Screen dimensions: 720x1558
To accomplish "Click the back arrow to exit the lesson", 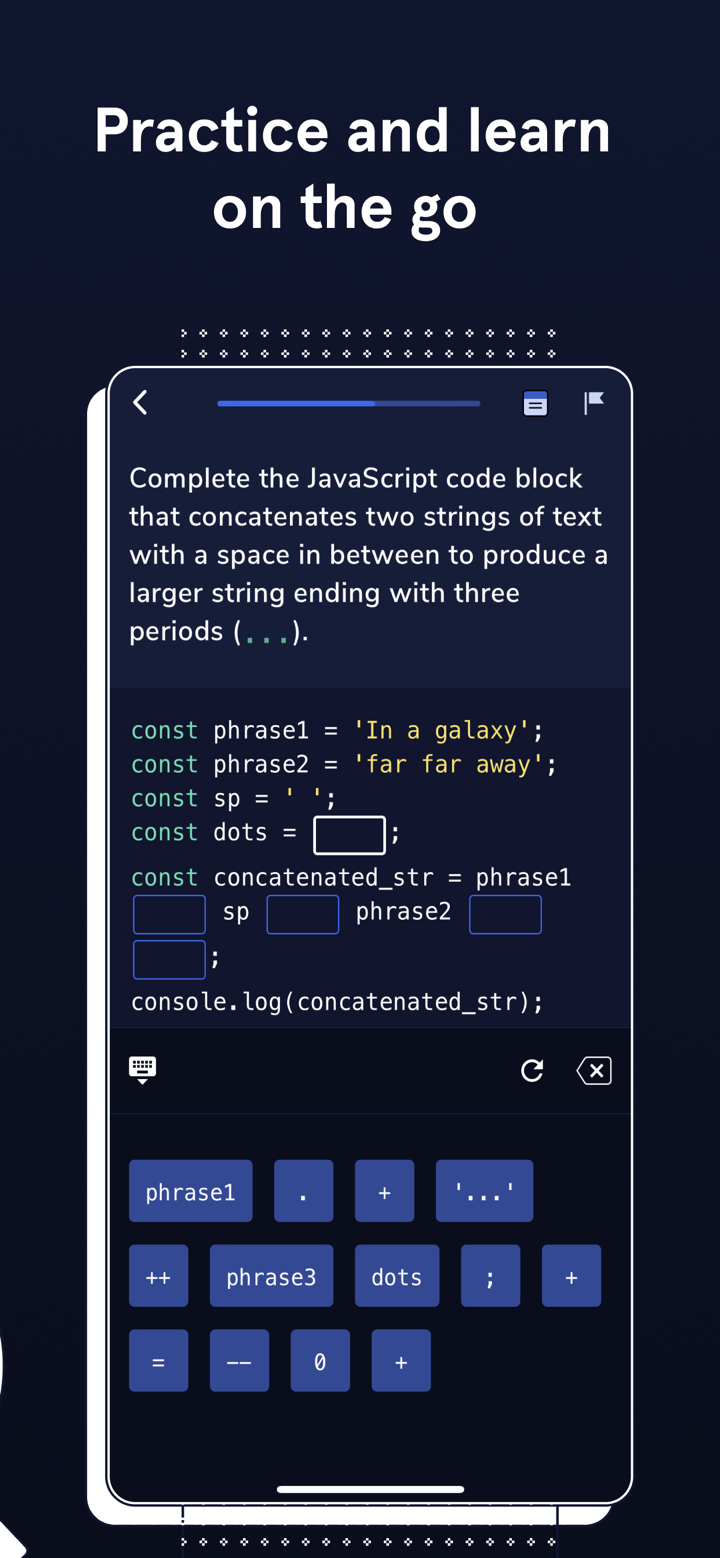I will [139, 403].
